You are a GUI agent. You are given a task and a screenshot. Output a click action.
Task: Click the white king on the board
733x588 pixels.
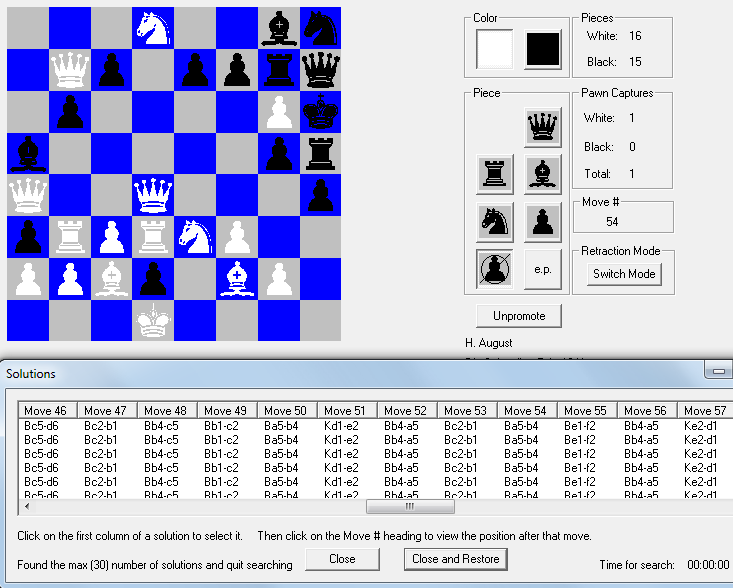(153, 320)
